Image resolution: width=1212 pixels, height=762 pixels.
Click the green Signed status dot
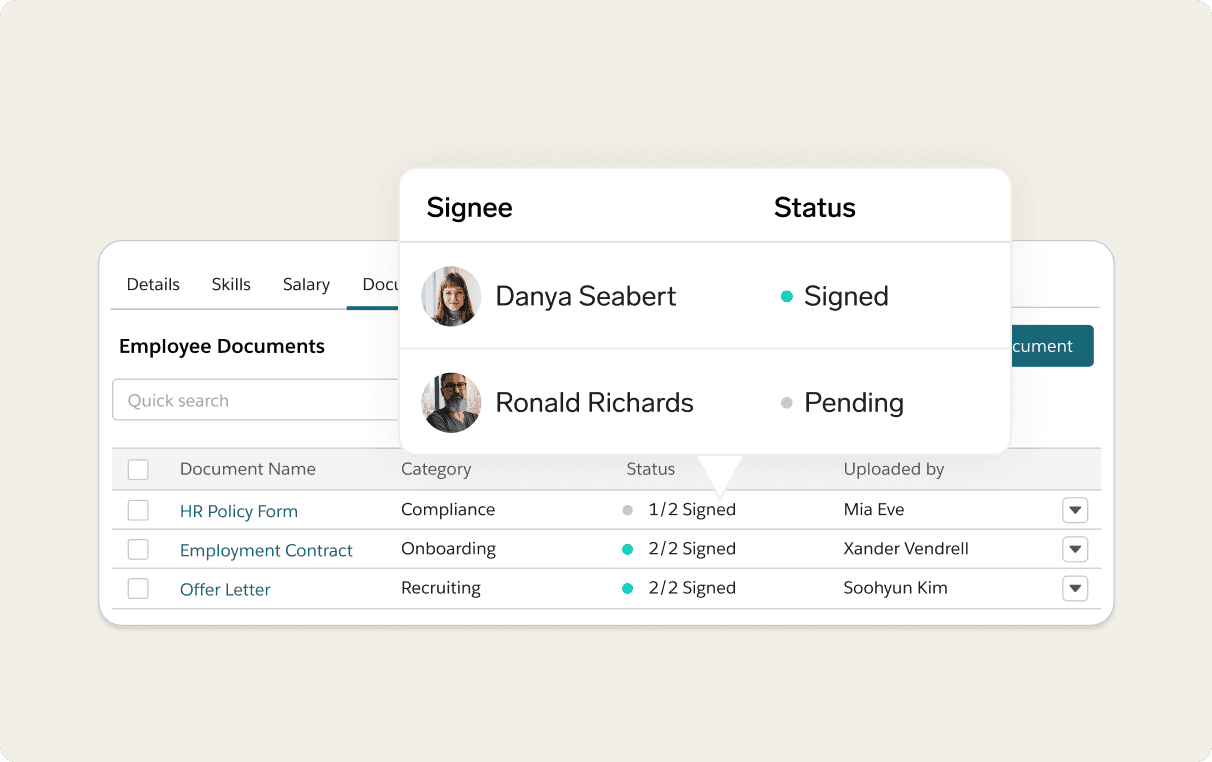pos(787,297)
